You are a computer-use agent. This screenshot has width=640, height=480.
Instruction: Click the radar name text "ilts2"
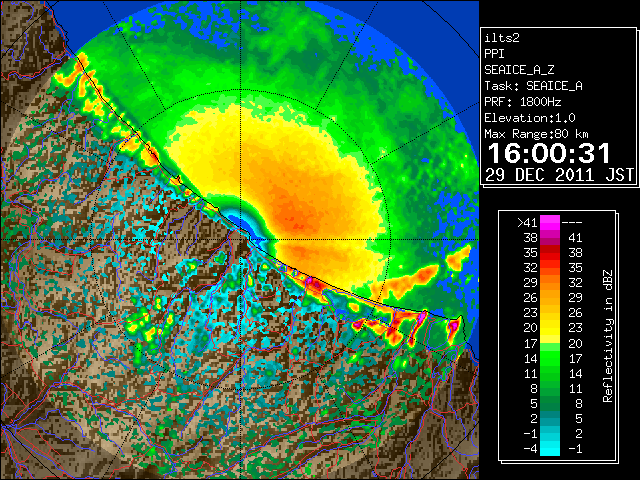point(502,38)
